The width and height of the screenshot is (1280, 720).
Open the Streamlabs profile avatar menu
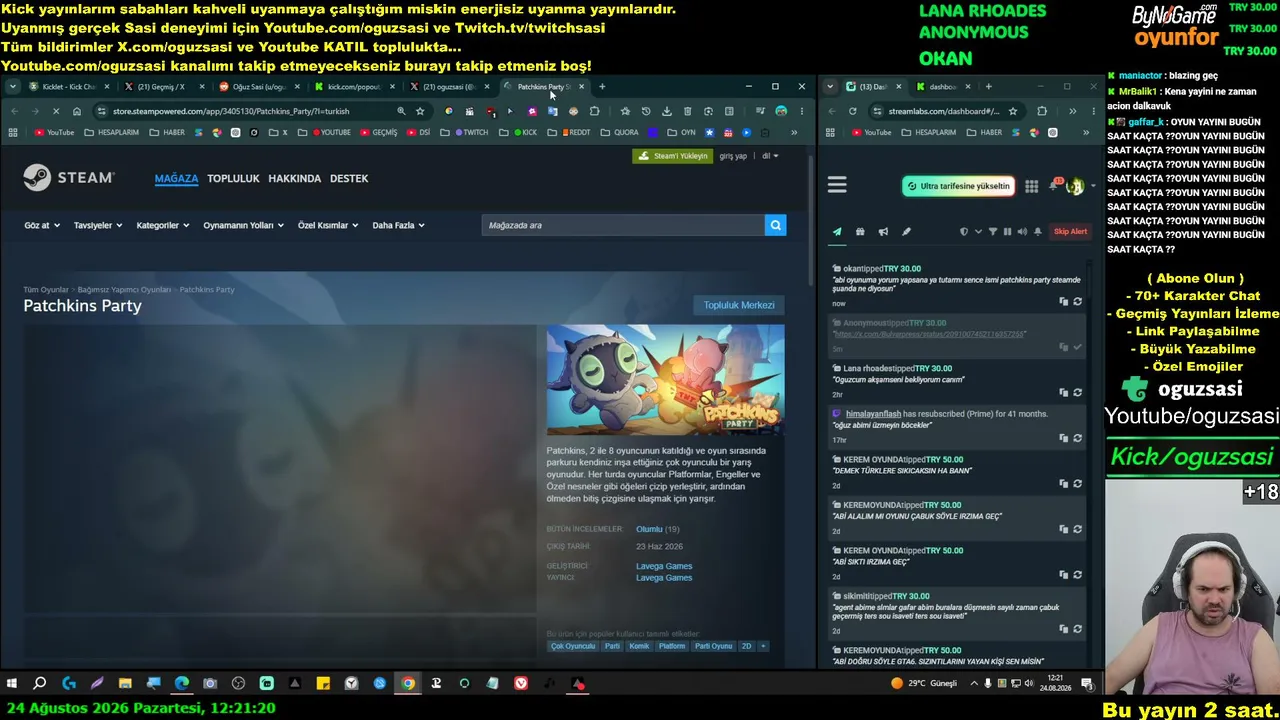tap(1075, 186)
